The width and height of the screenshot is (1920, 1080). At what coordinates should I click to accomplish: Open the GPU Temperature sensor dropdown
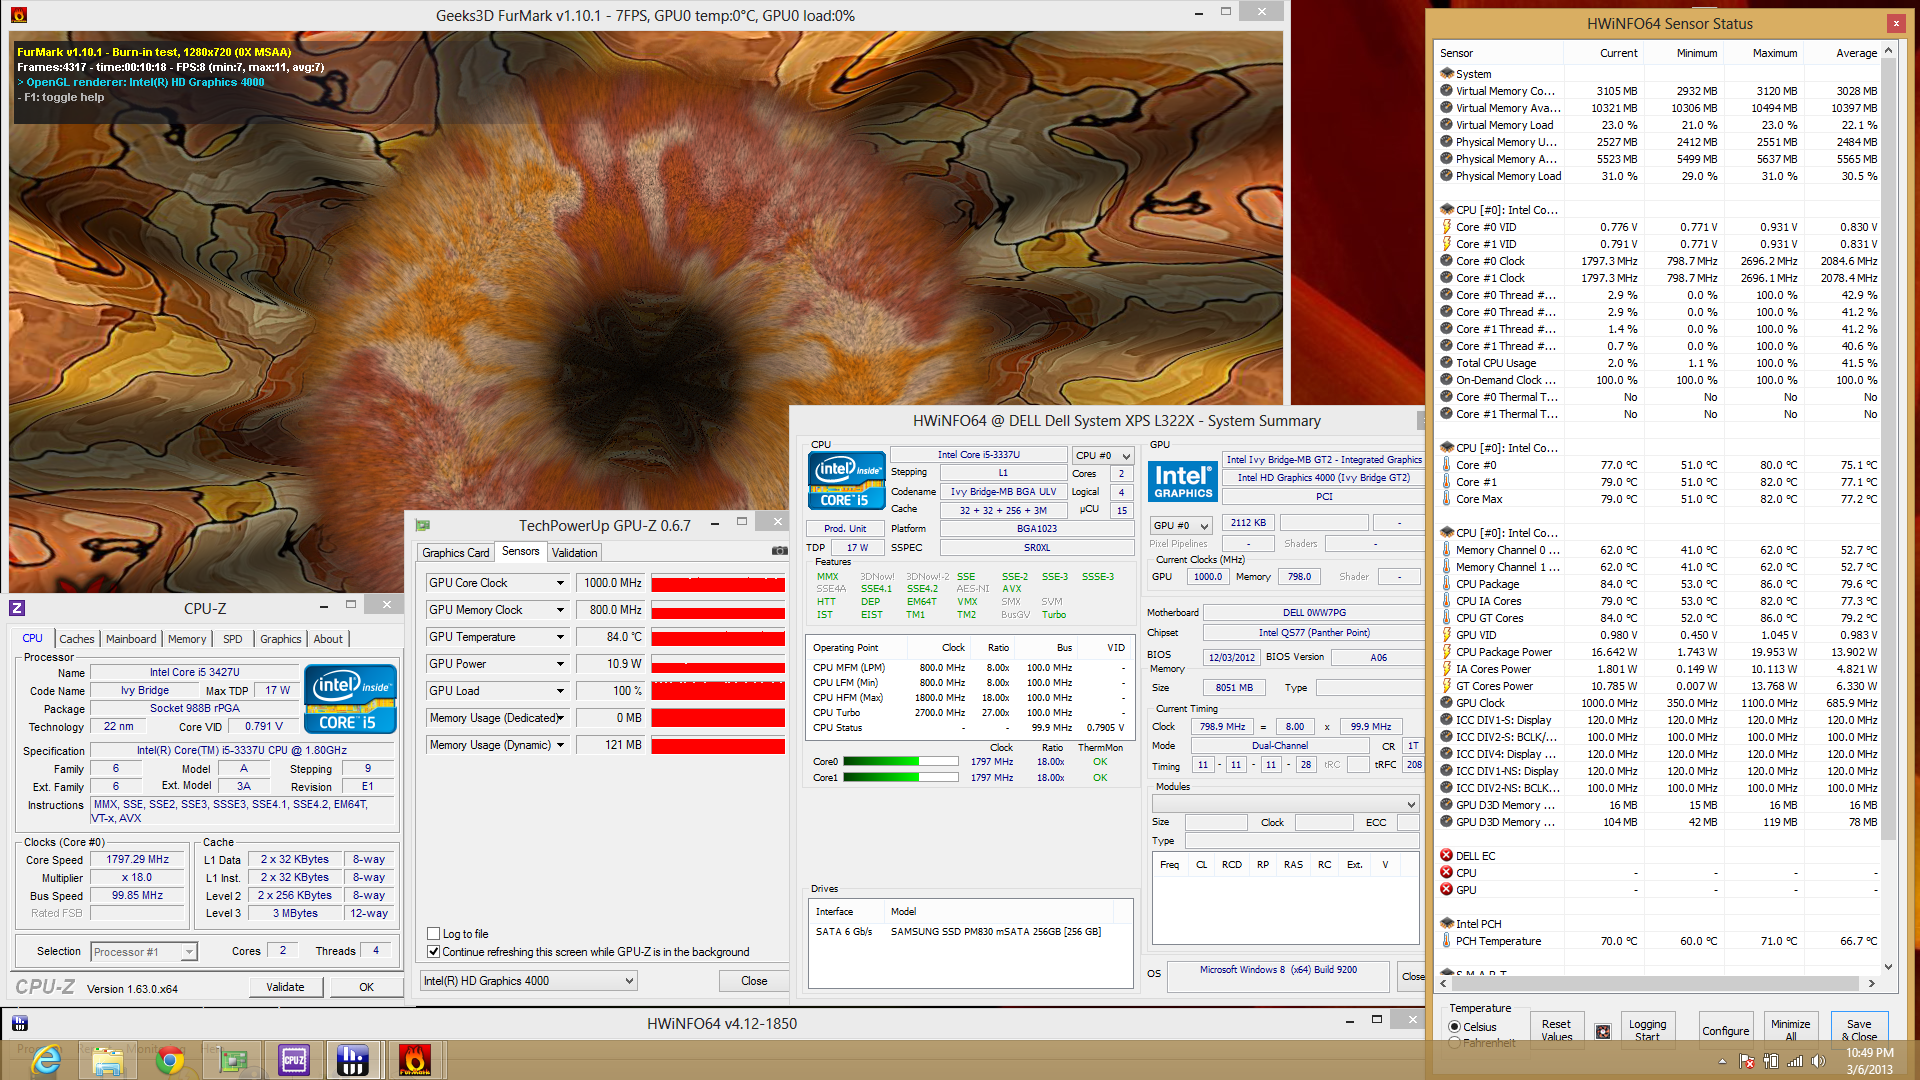[x=560, y=637]
